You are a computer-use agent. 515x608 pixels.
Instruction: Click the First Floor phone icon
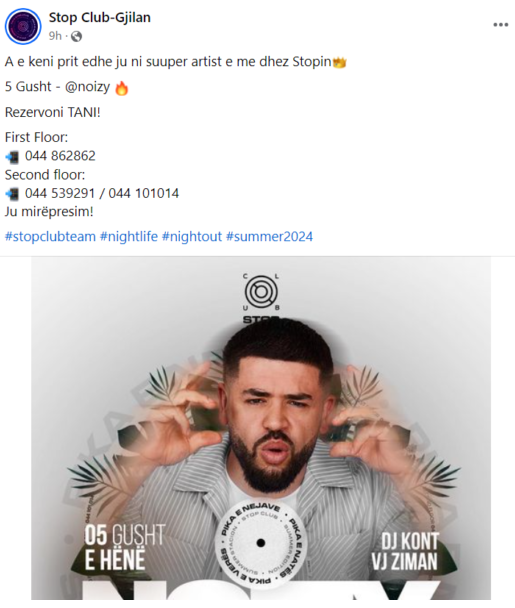(x=12, y=157)
